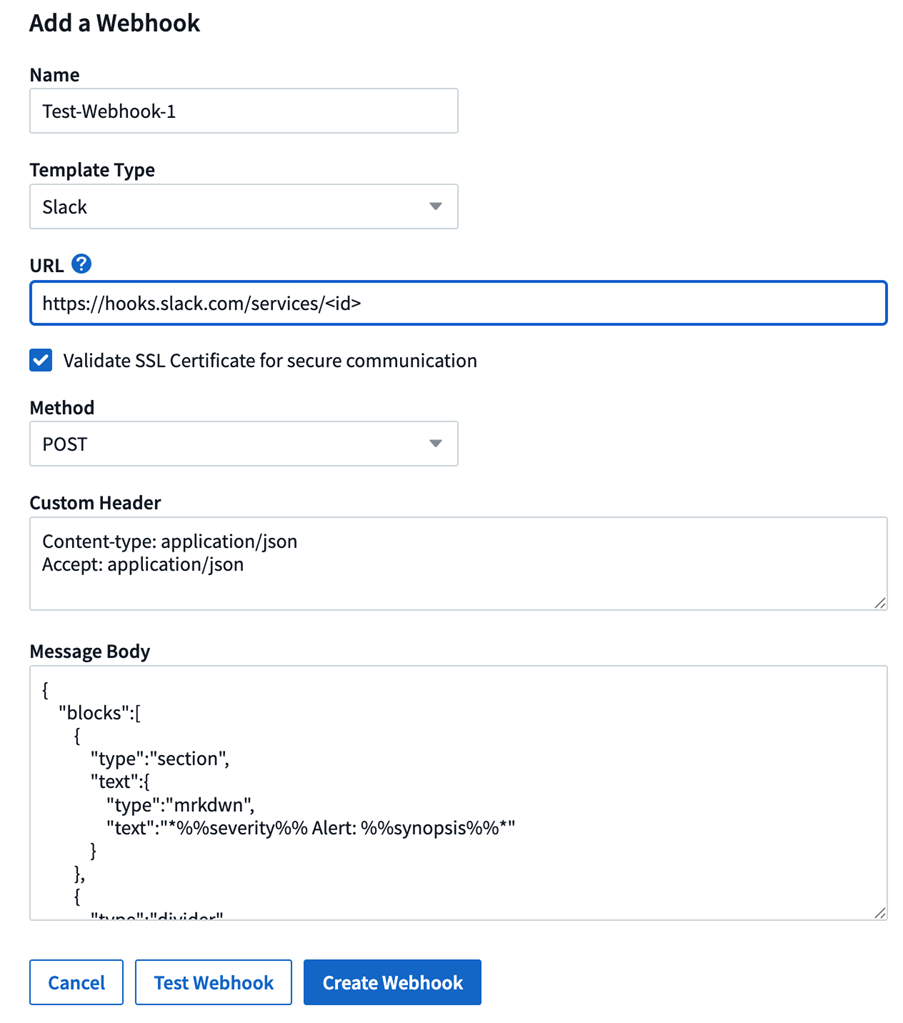Disable Validate SSL Certificate for secure communication

[x=40, y=360]
